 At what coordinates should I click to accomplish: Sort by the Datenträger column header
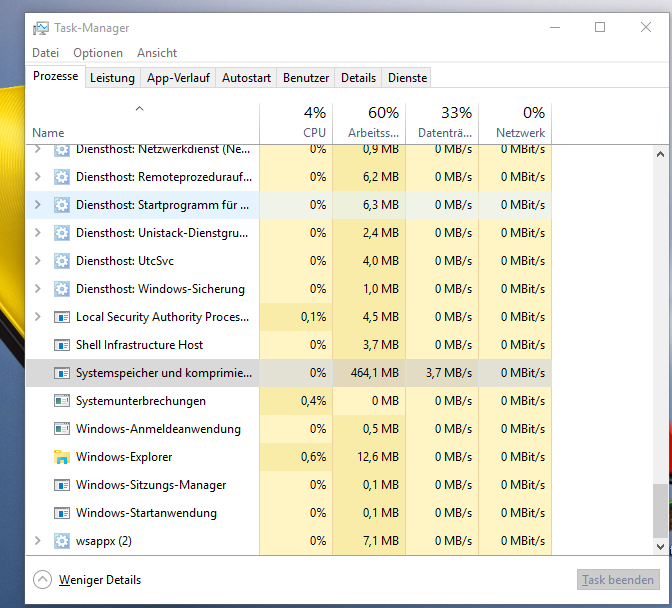pyautogui.click(x=442, y=123)
